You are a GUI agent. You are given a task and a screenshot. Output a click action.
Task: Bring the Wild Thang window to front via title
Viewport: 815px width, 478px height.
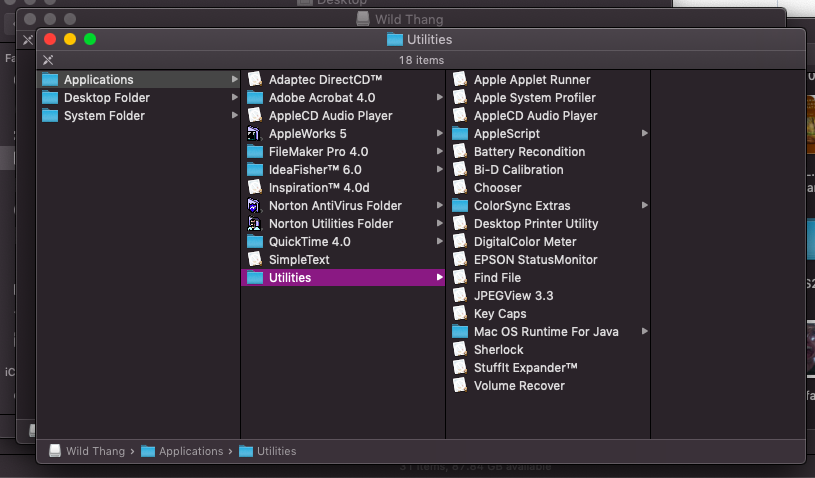(x=409, y=20)
